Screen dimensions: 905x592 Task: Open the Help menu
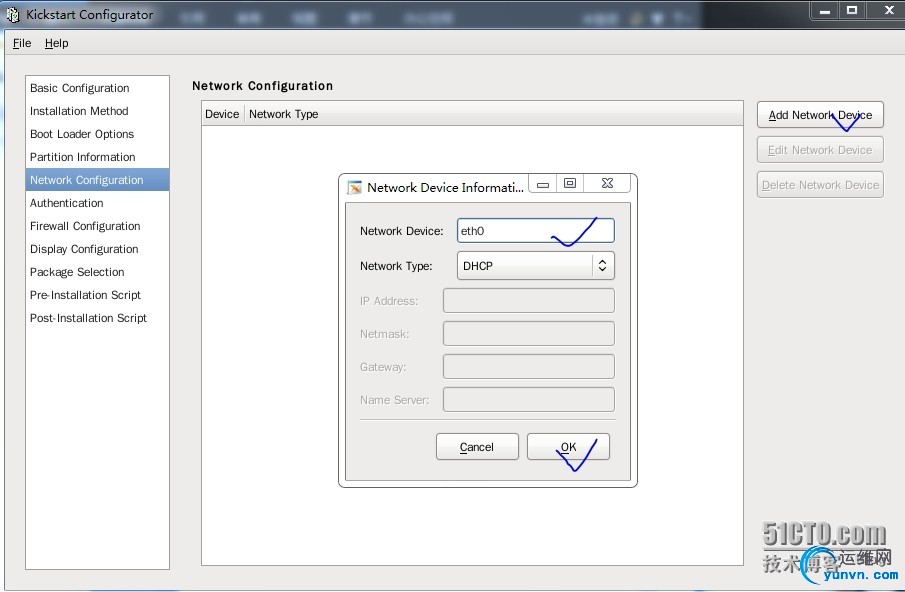point(57,43)
